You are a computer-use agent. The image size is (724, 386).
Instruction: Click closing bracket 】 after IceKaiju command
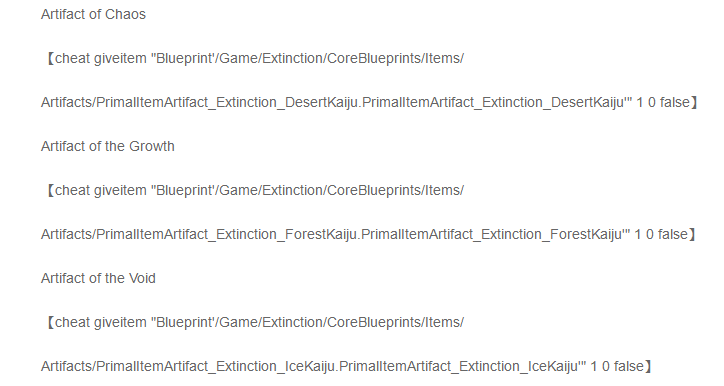coord(649,366)
